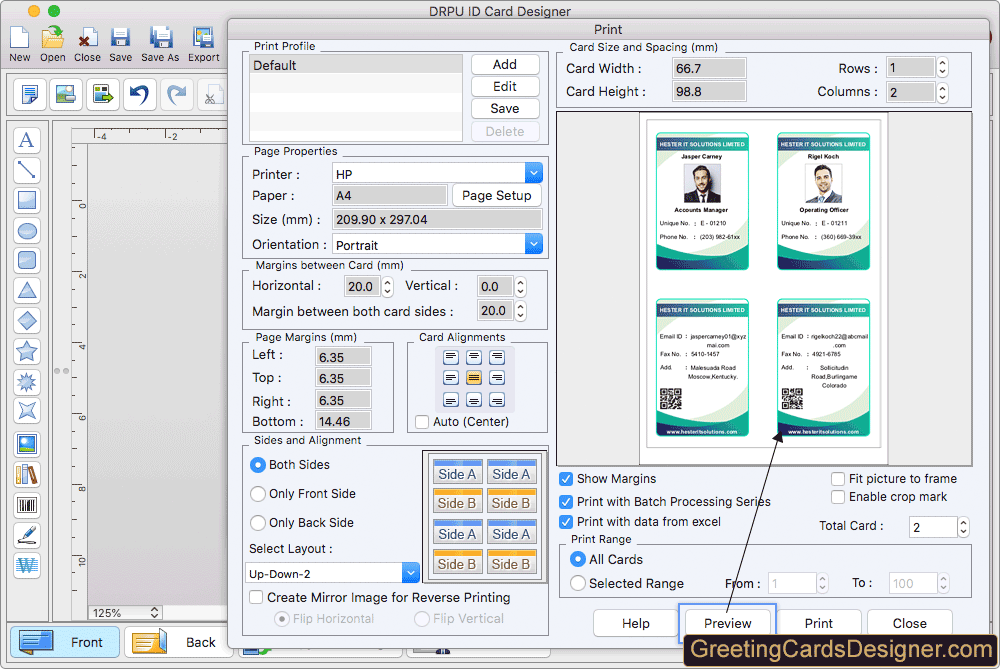This screenshot has height=669, width=1000.
Task: Choose bottom-right card alignment icon
Action: tap(497, 400)
